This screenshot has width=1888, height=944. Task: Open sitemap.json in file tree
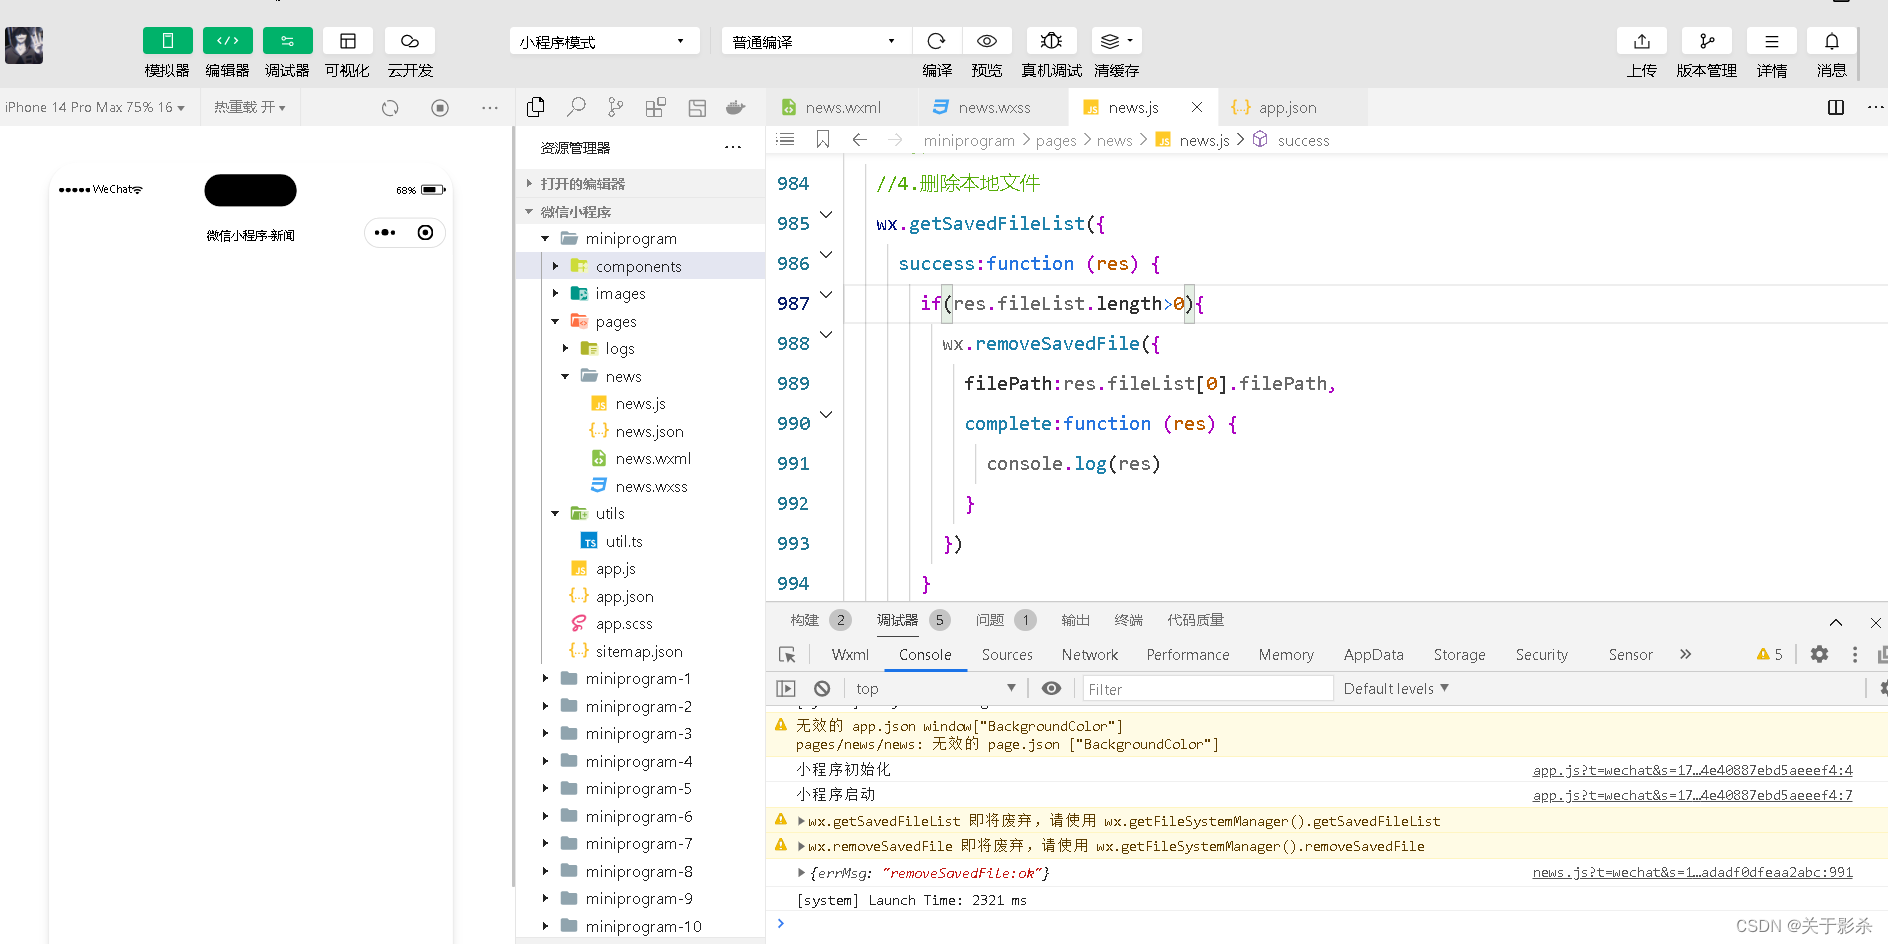point(639,652)
